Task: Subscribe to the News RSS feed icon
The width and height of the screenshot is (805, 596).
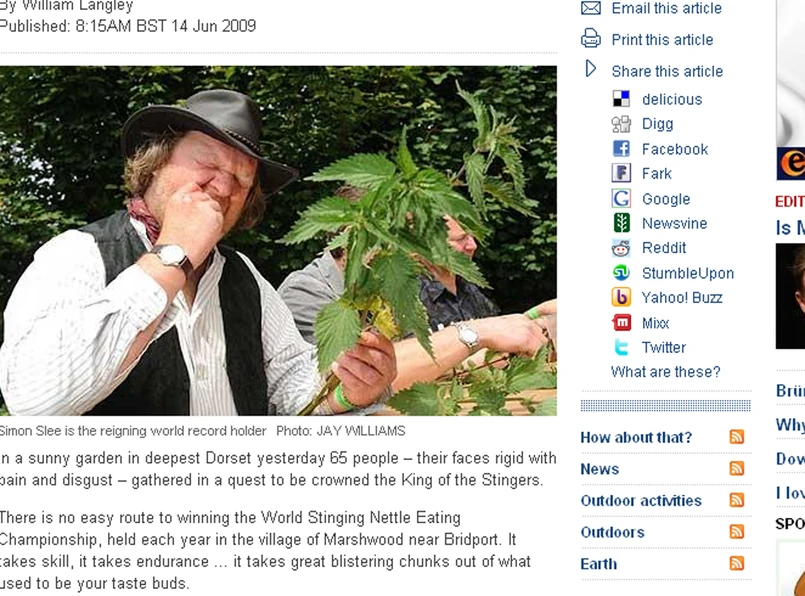Action: pos(737,468)
